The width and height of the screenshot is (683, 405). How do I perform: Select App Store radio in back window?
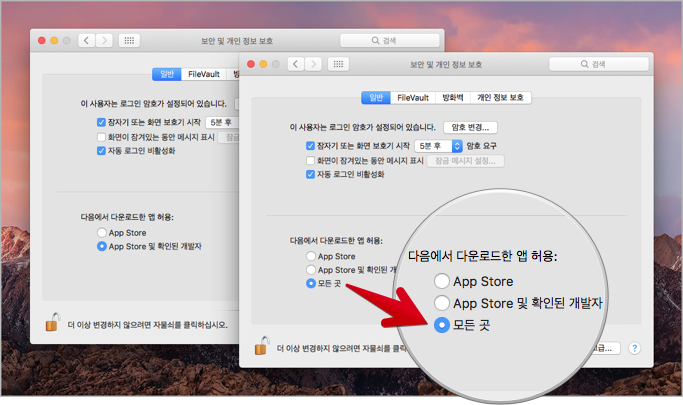[102, 233]
